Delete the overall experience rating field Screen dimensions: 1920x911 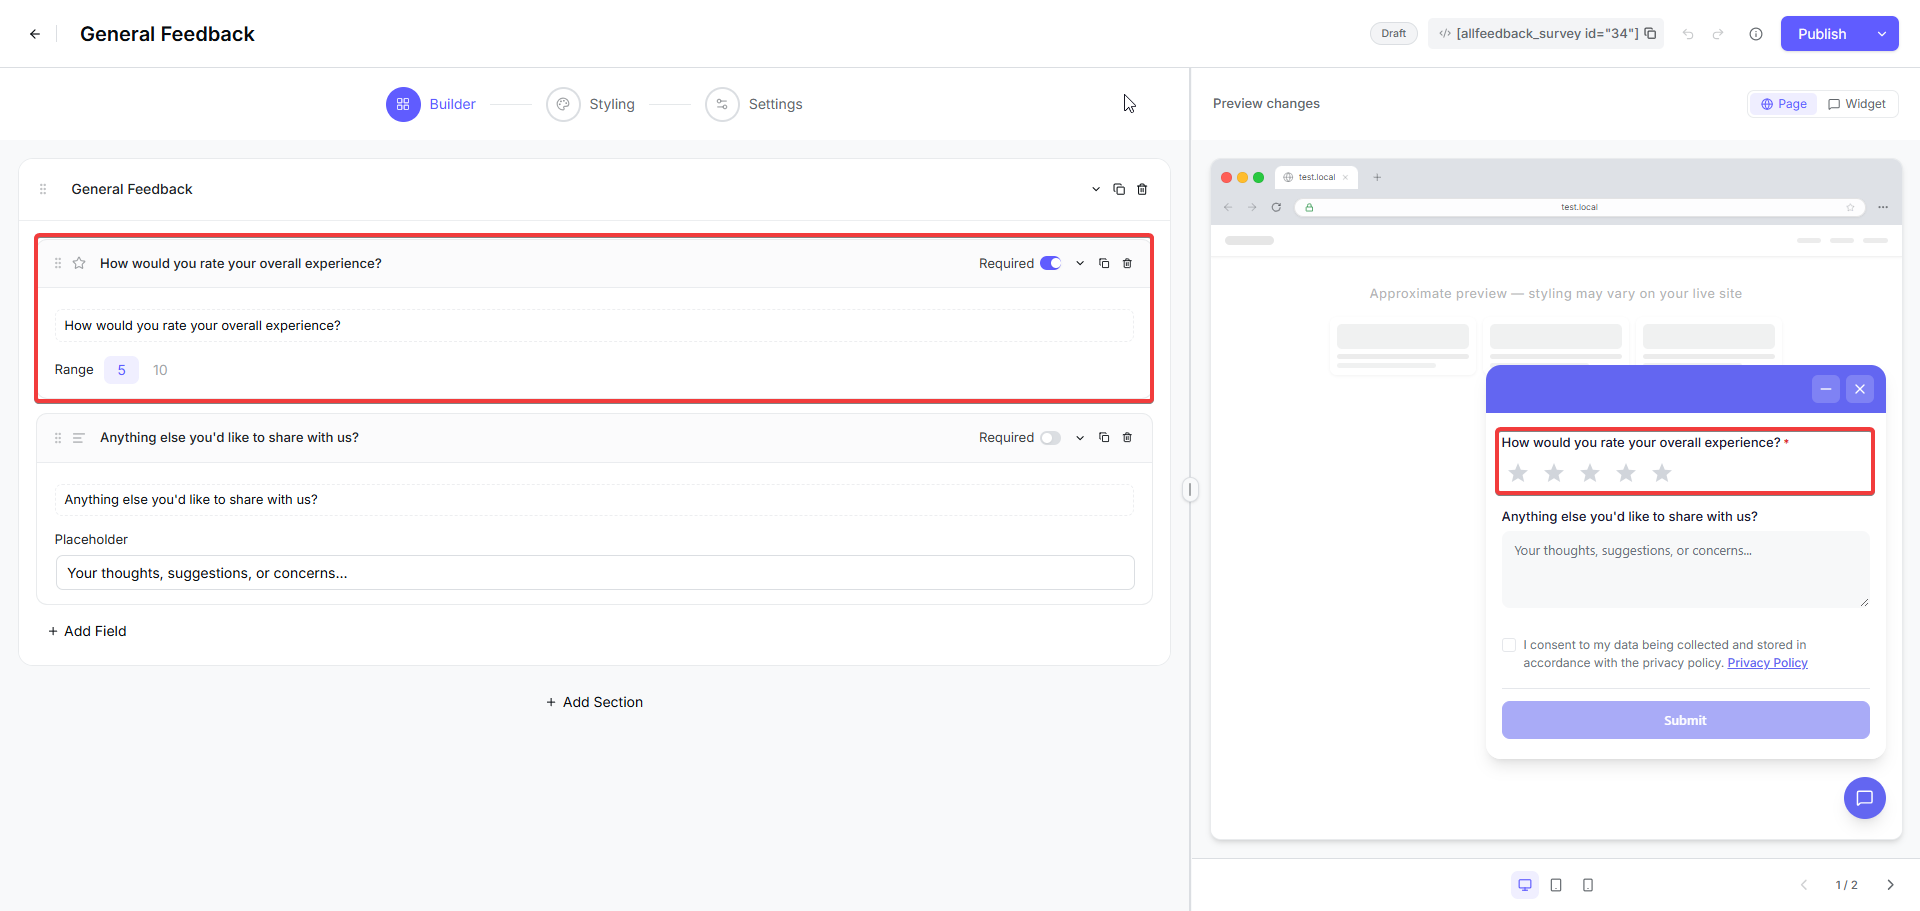[x=1127, y=263]
